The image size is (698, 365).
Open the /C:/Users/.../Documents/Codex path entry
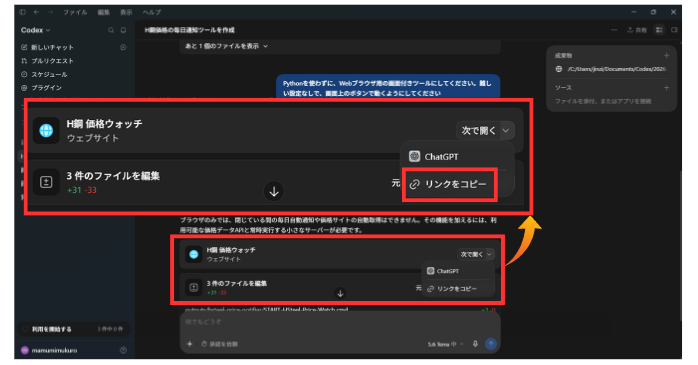(x=616, y=69)
